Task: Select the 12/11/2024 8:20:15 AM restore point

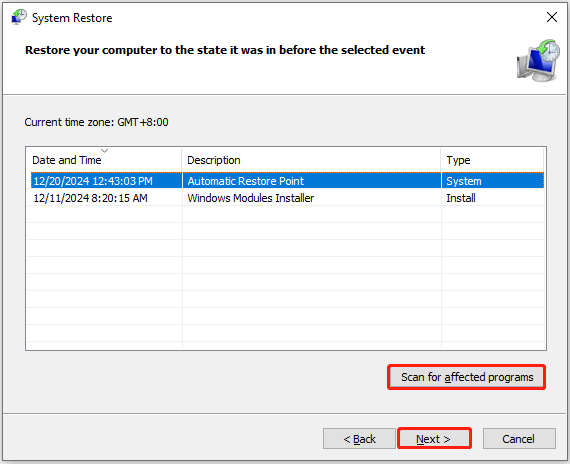Action: coord(287,198)
